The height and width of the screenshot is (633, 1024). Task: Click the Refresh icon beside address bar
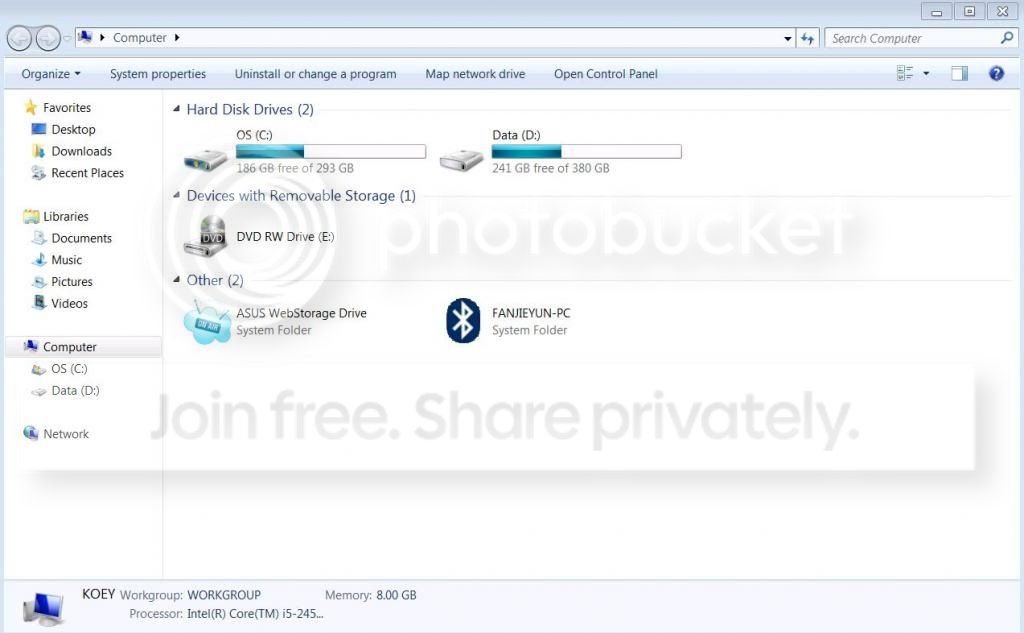(x=807, y=39)
